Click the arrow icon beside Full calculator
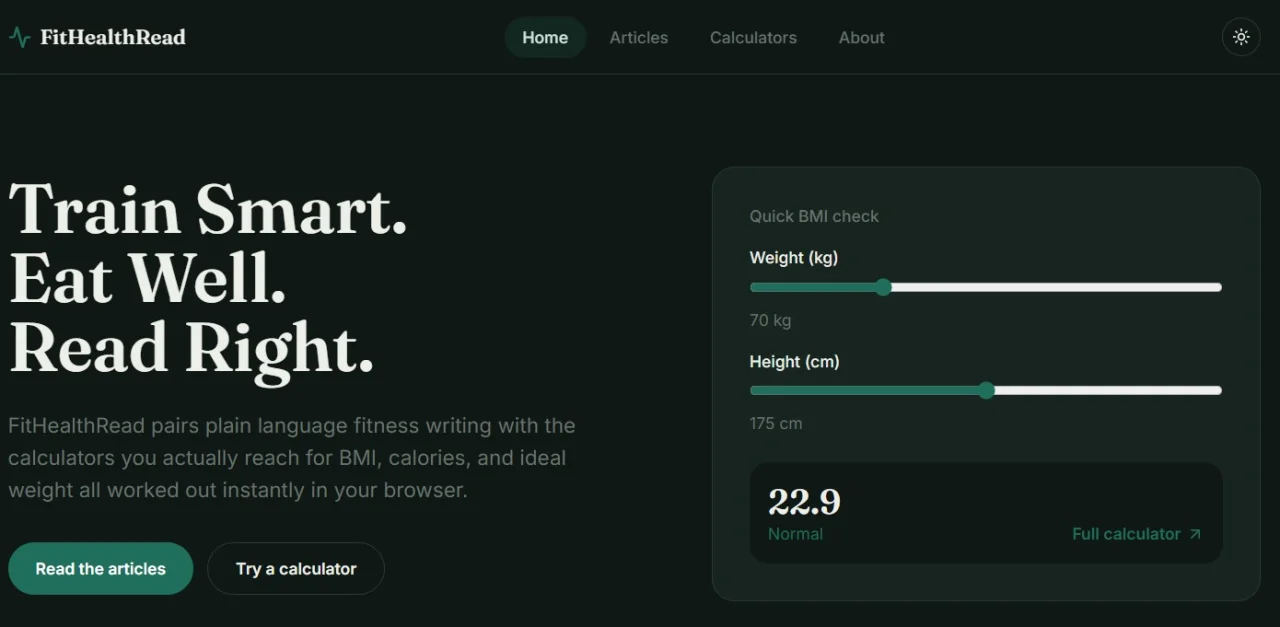The image size is (1280, 627). point(1194,534)
